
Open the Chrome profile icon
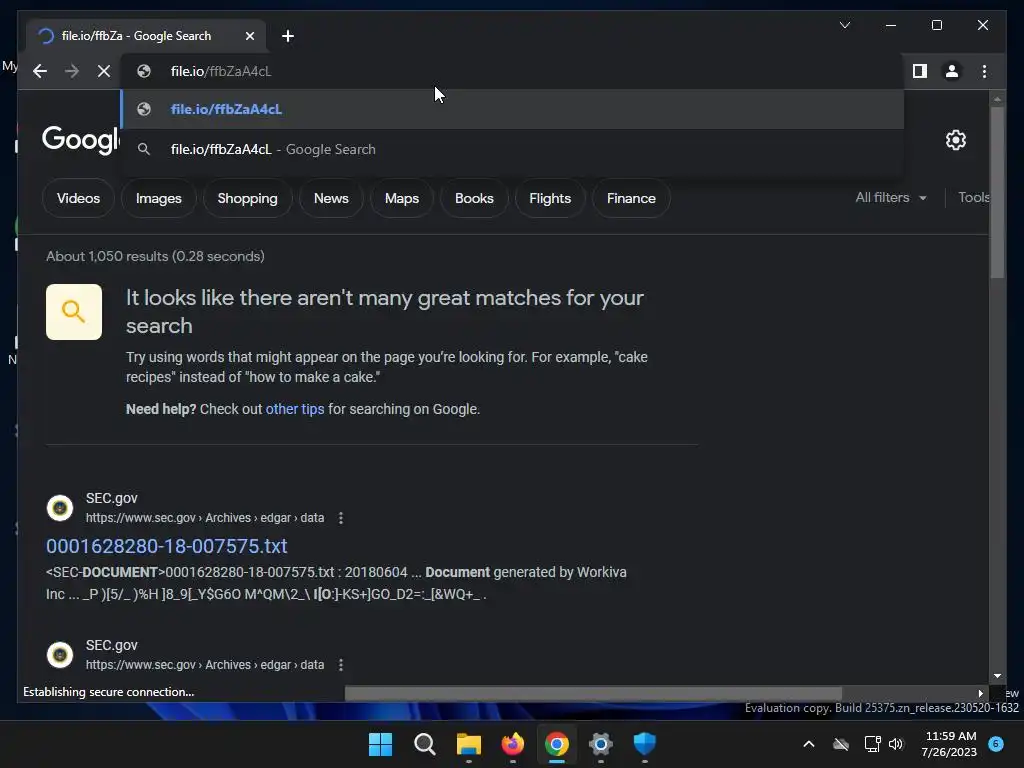click(x=952, y=71)
